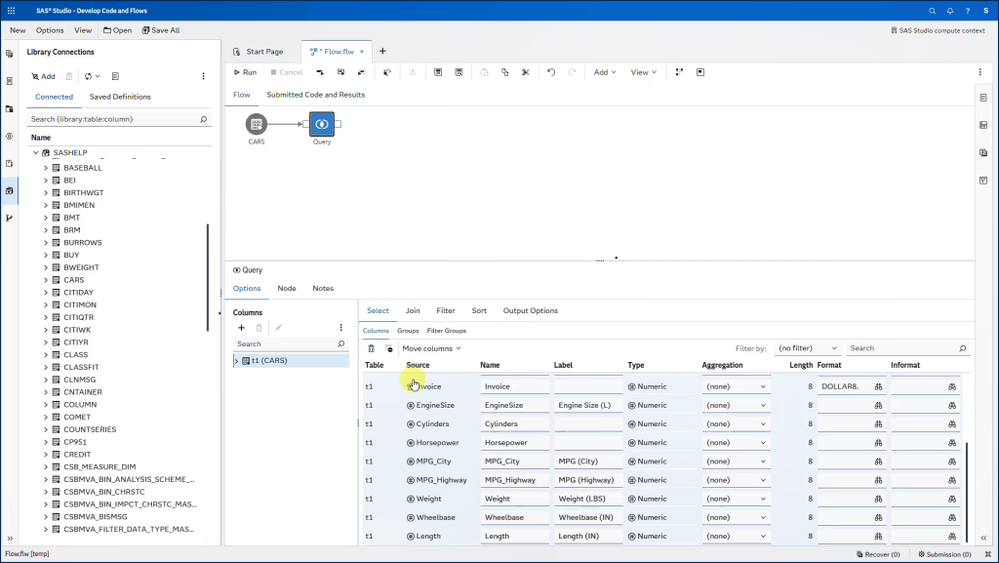Open the Options menu
Screen dimensions: 999x563
tap(50, 31)
